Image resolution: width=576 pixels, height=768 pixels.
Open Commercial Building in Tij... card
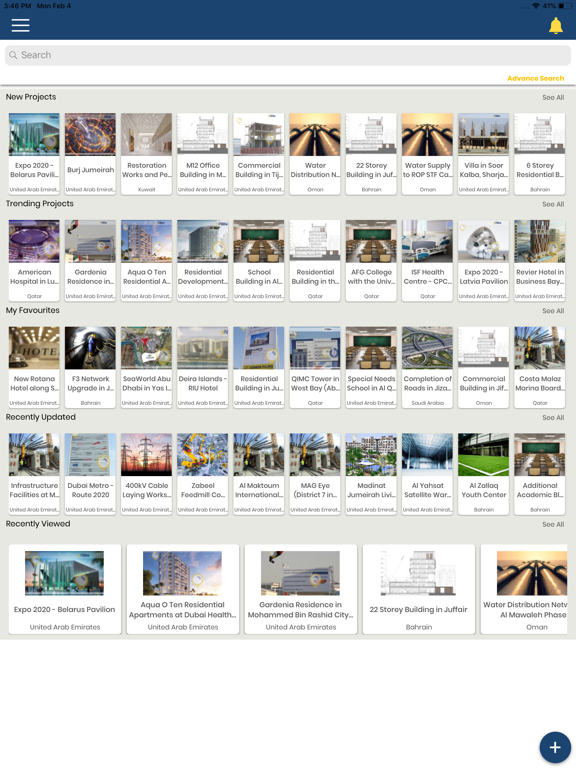(259, 154)
